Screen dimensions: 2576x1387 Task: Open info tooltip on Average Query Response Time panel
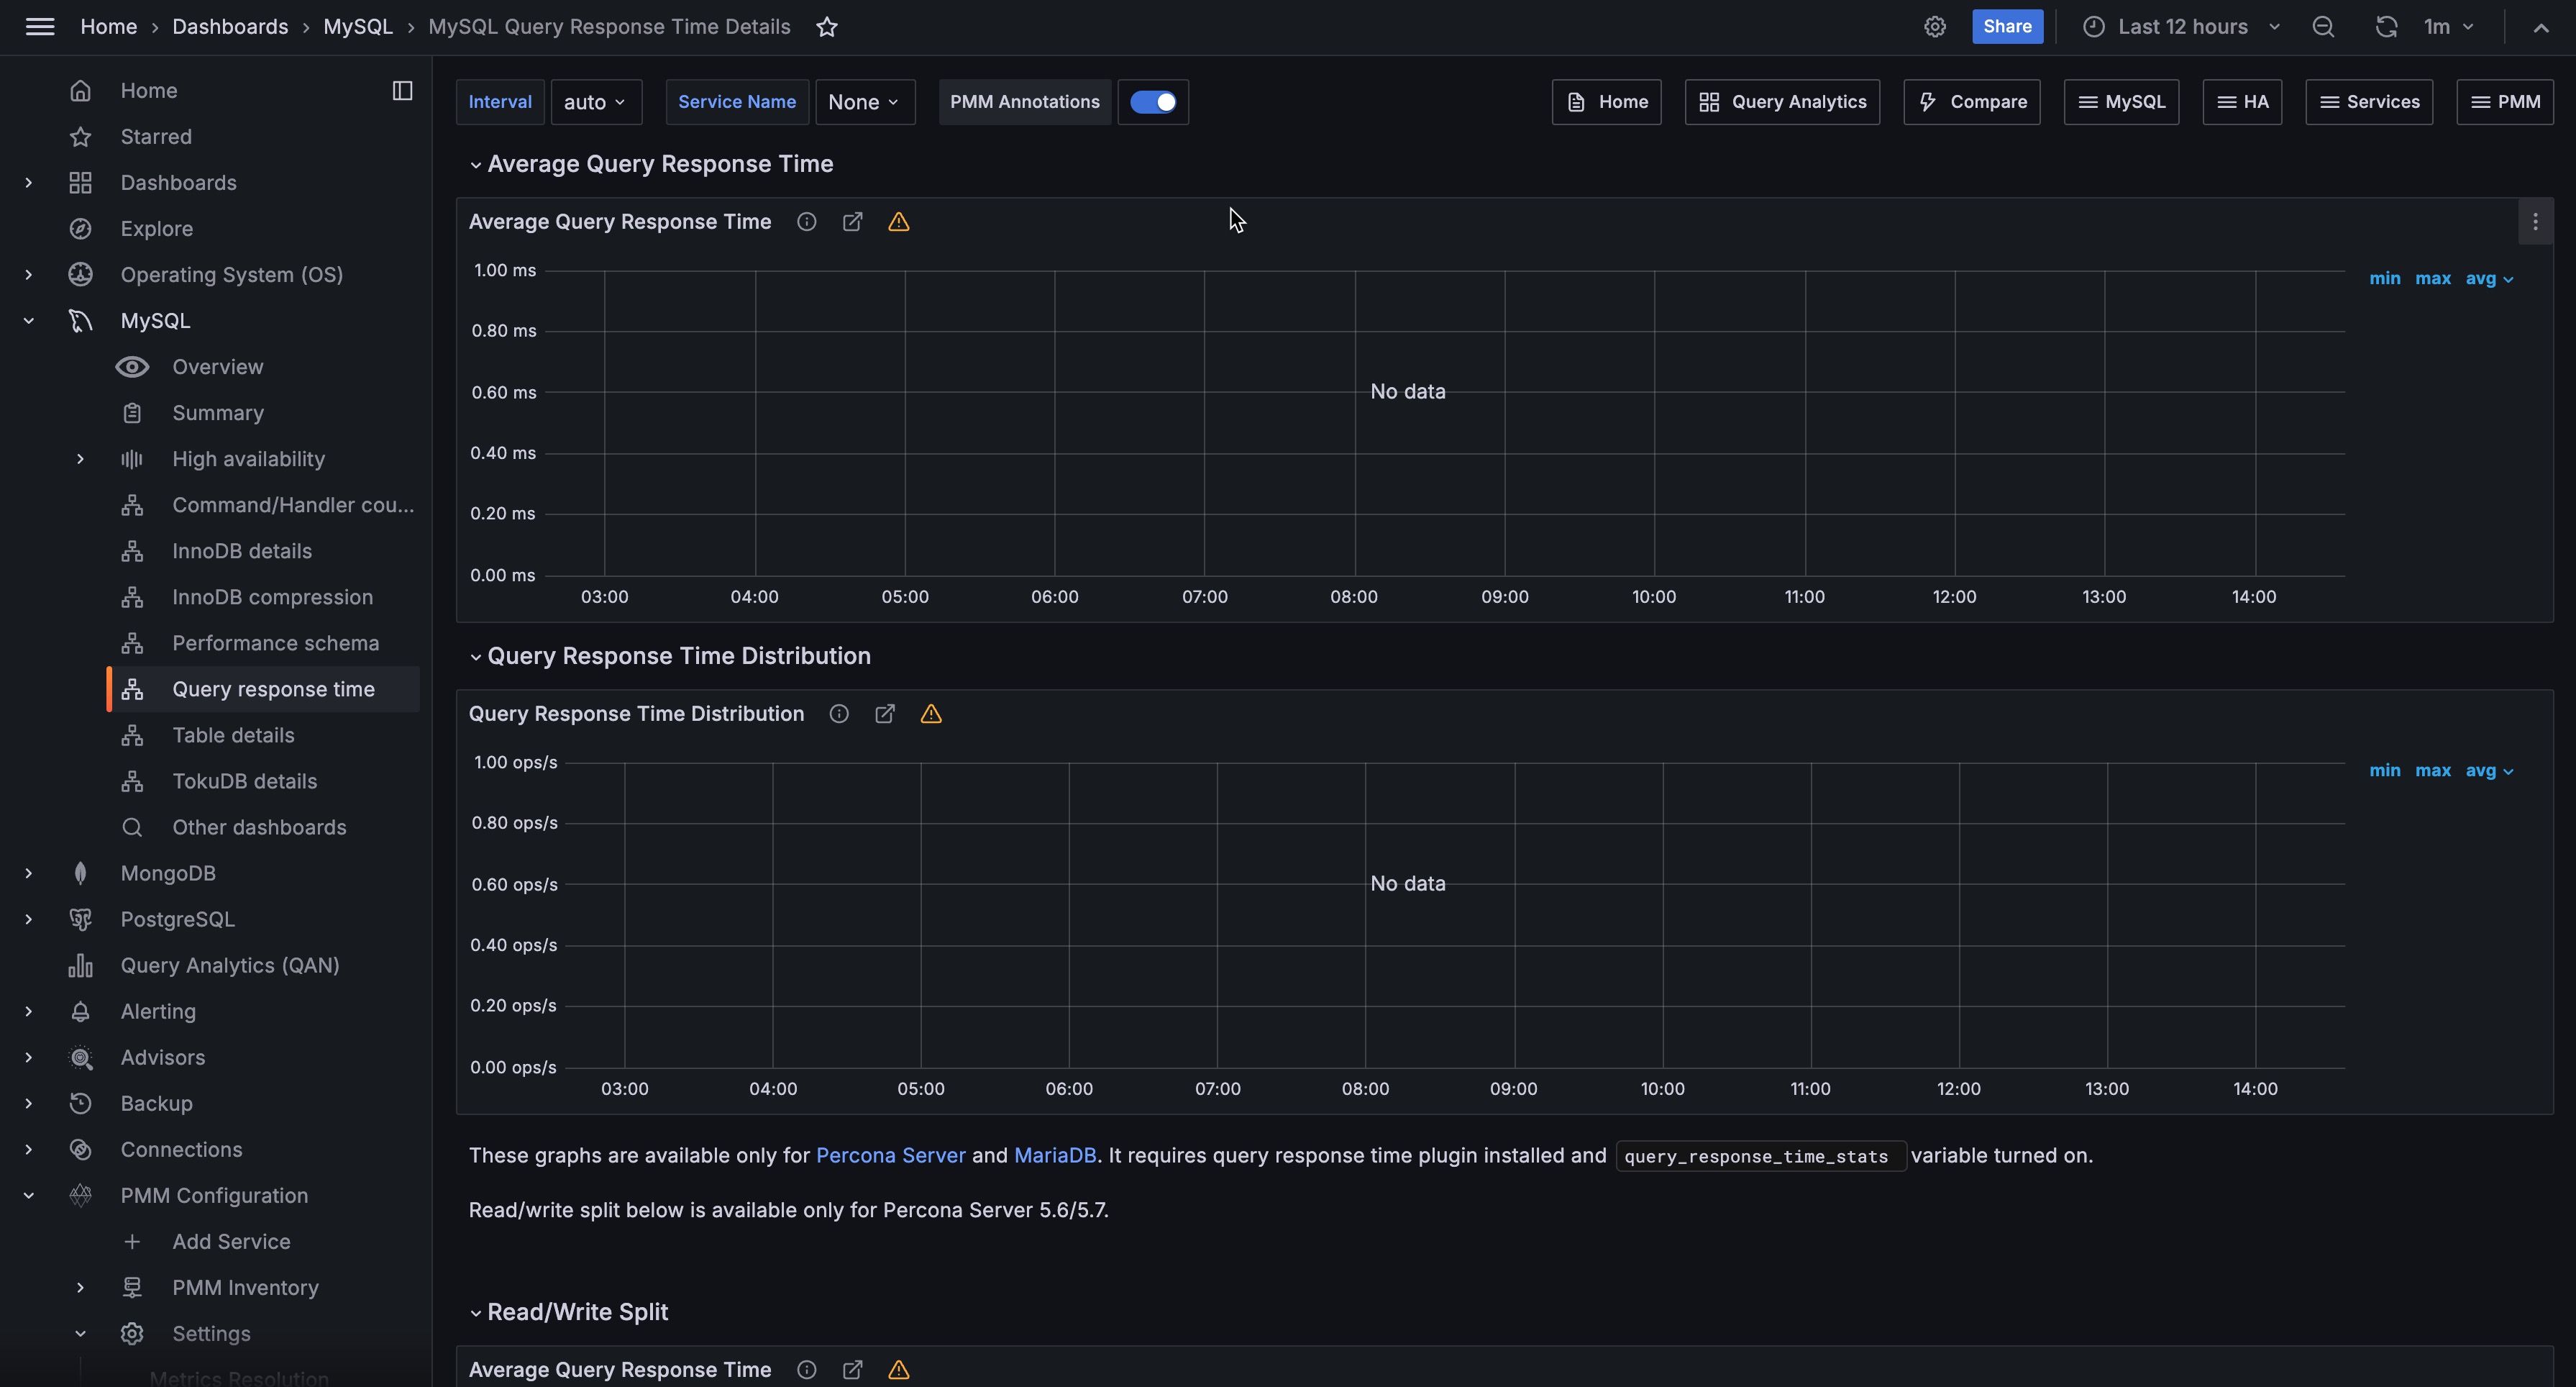click(806, 222)
